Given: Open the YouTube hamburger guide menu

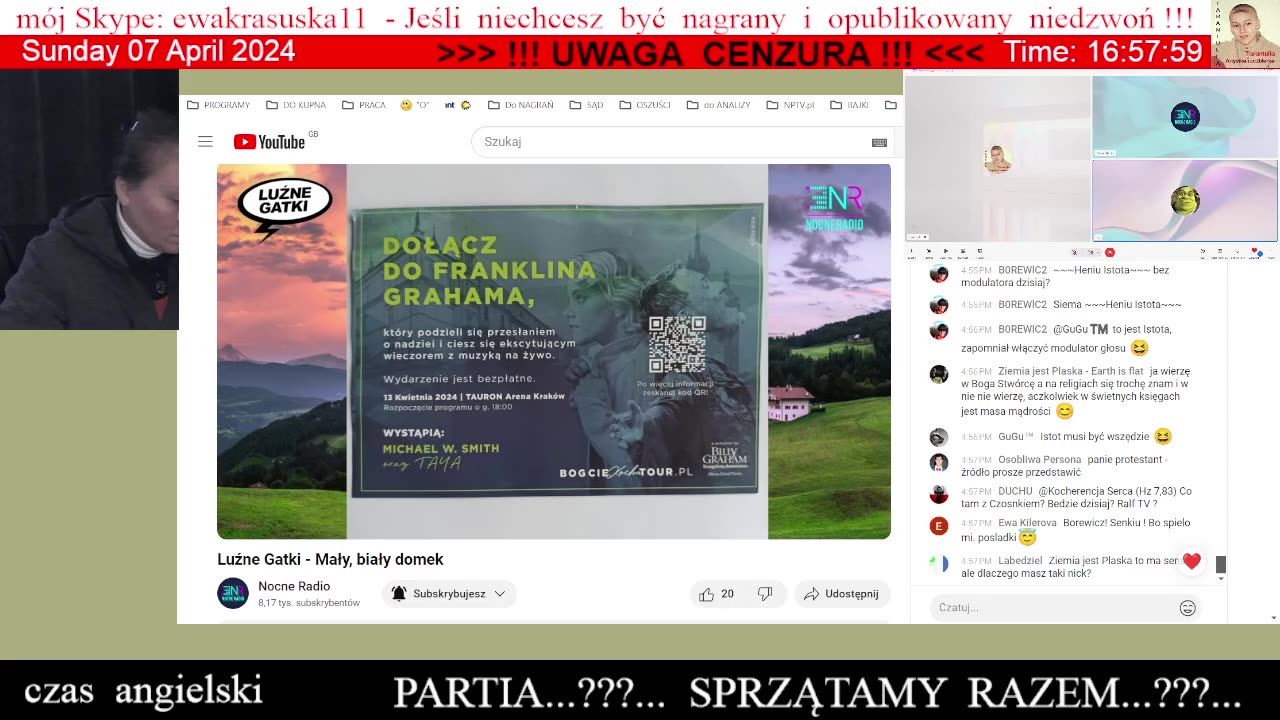Looking at the screenshot, I should coord(205,142).
